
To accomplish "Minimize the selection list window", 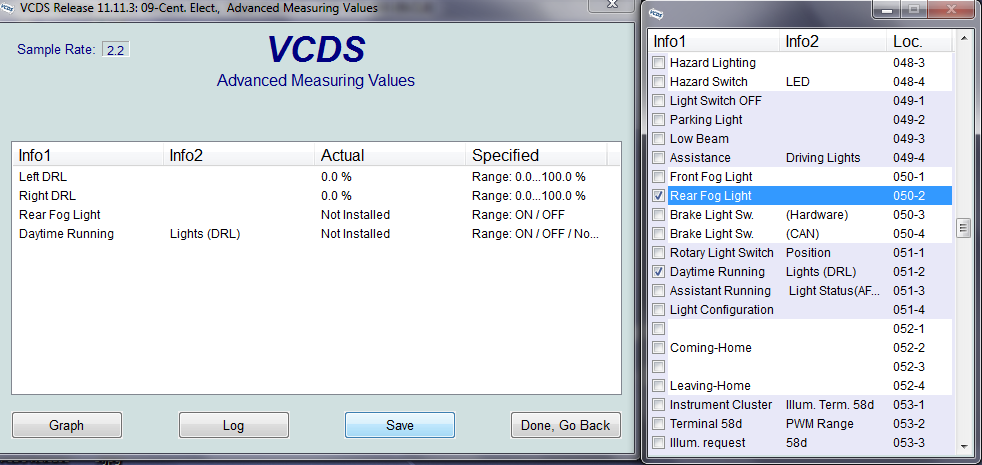I will coord(886,10).
